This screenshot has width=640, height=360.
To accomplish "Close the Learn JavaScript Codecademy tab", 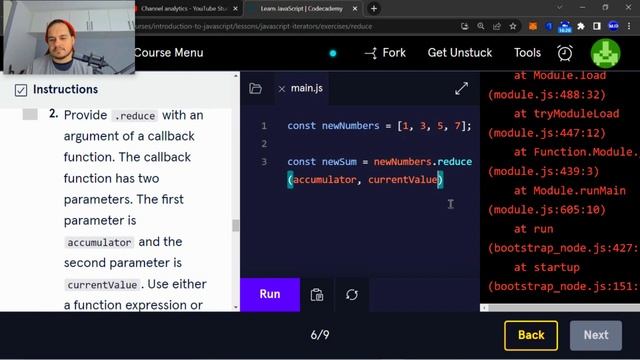I will coord(355,9).
